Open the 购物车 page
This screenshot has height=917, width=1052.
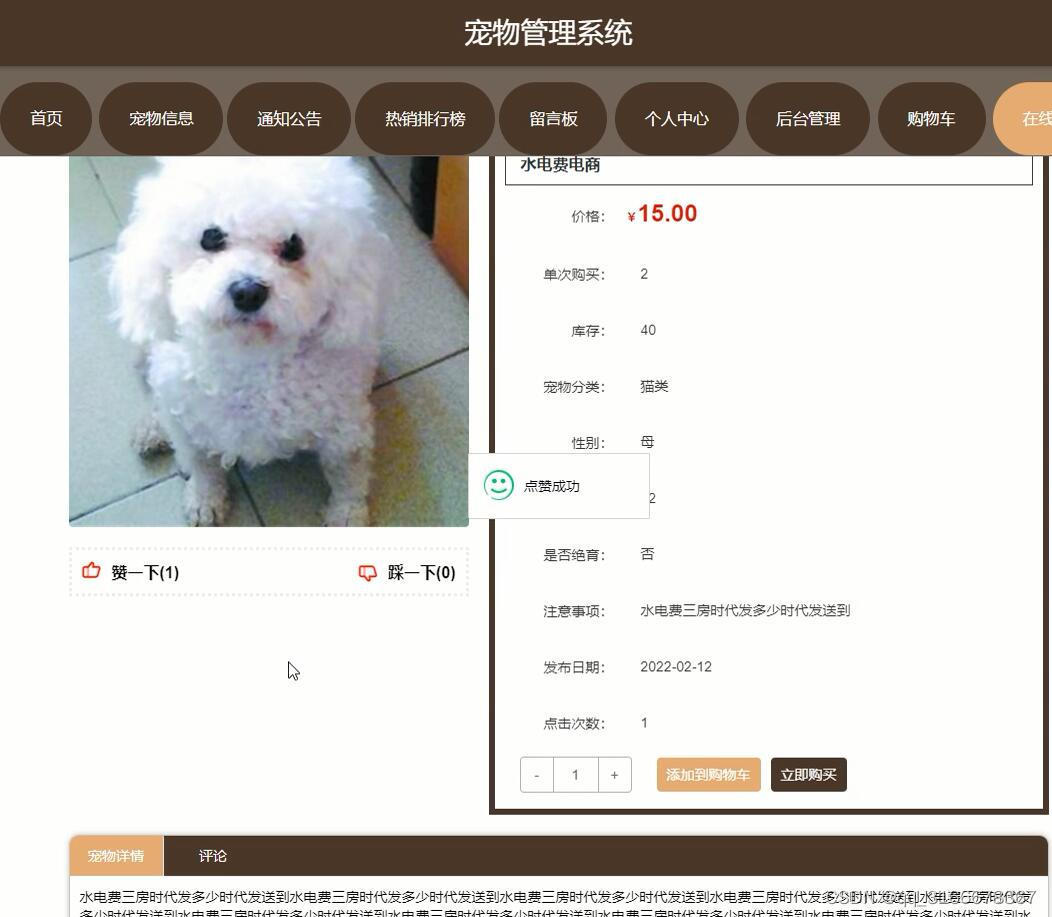(931, 119)
